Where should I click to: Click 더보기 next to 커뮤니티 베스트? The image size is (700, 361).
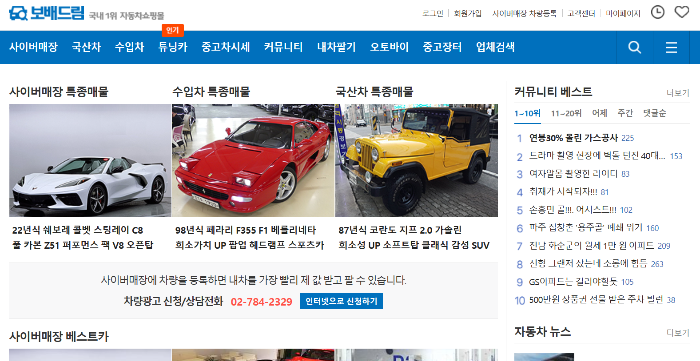pos(678,93)
